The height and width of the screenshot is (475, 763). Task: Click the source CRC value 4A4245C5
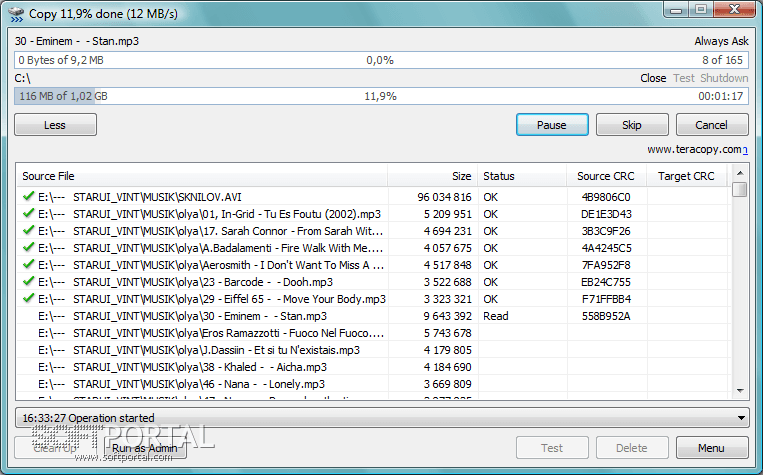[x=606, y=248]
